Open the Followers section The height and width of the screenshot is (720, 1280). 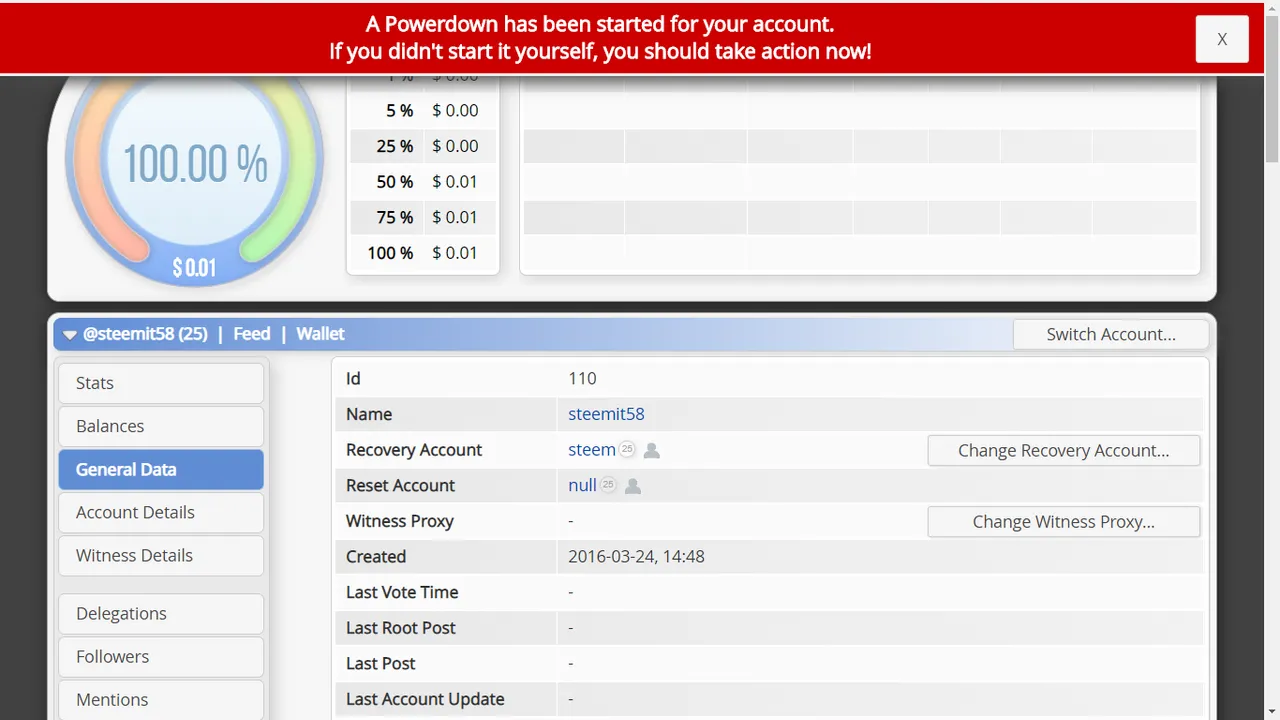tap(161, 656)
